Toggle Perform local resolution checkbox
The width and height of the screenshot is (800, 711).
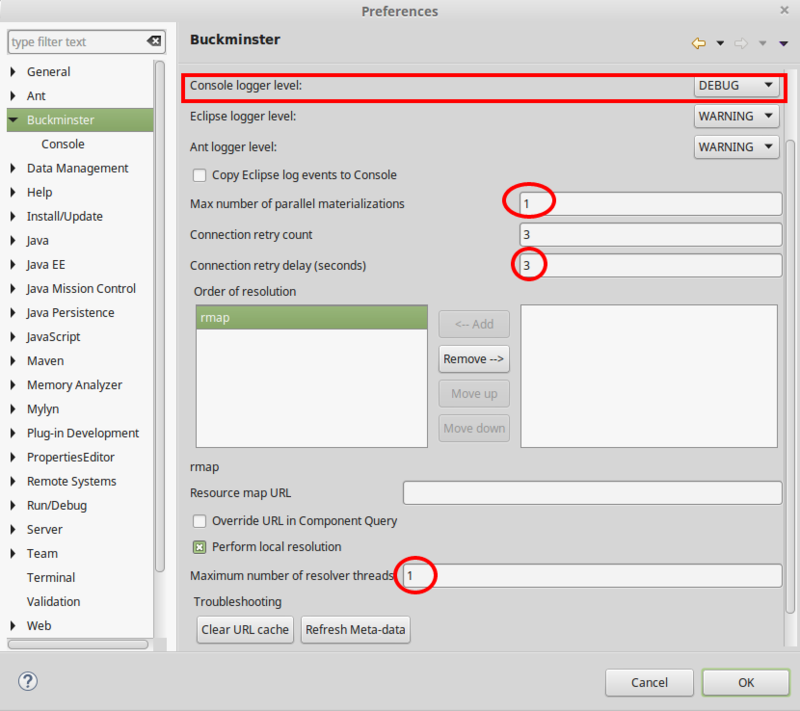tap(200, 547)
